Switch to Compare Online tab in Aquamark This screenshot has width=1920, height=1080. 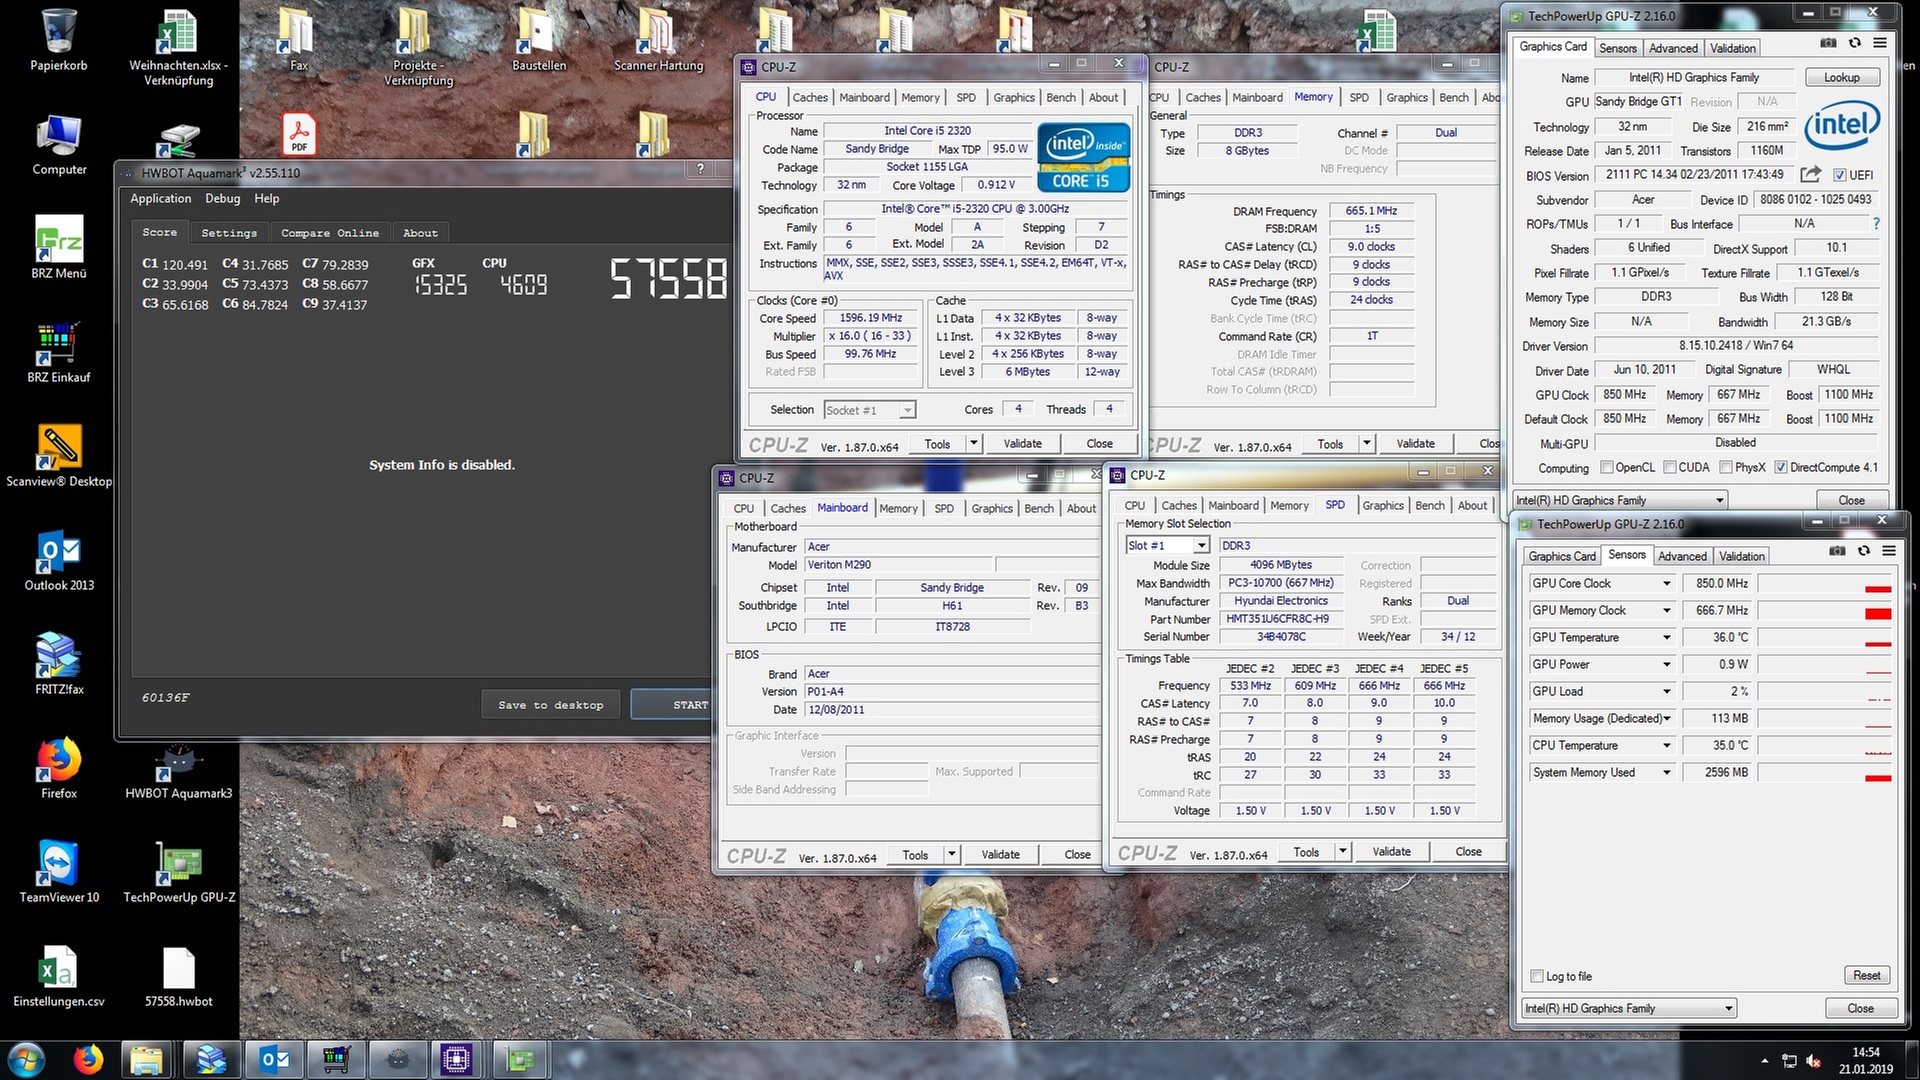330,233
